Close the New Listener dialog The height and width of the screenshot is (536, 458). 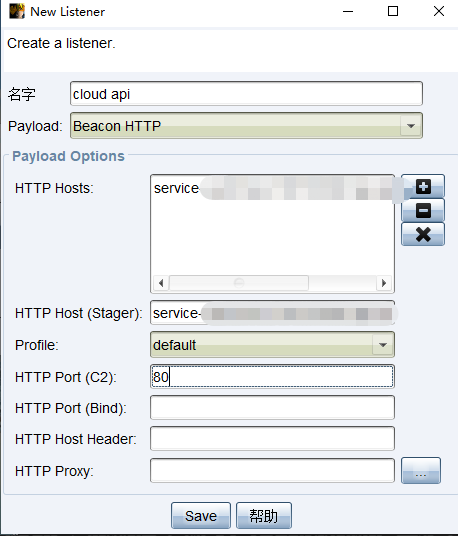[x=439, y=11]
